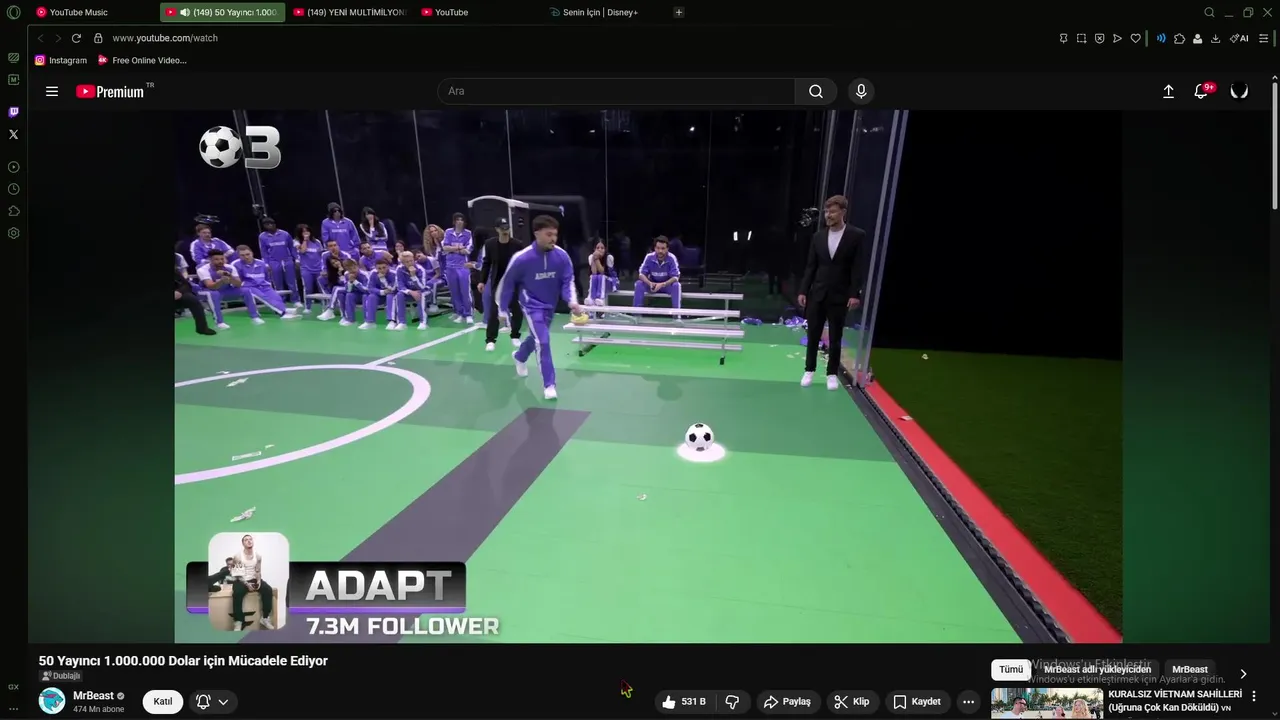The image size is (1280, 720).
Task: Save video with 'Kaydet' button
Action: [x=917, y=701]
